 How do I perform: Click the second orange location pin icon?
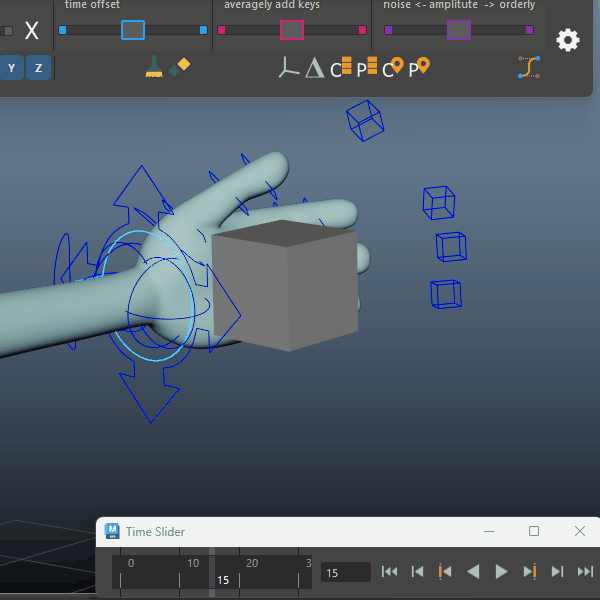[x=423, y=67]
